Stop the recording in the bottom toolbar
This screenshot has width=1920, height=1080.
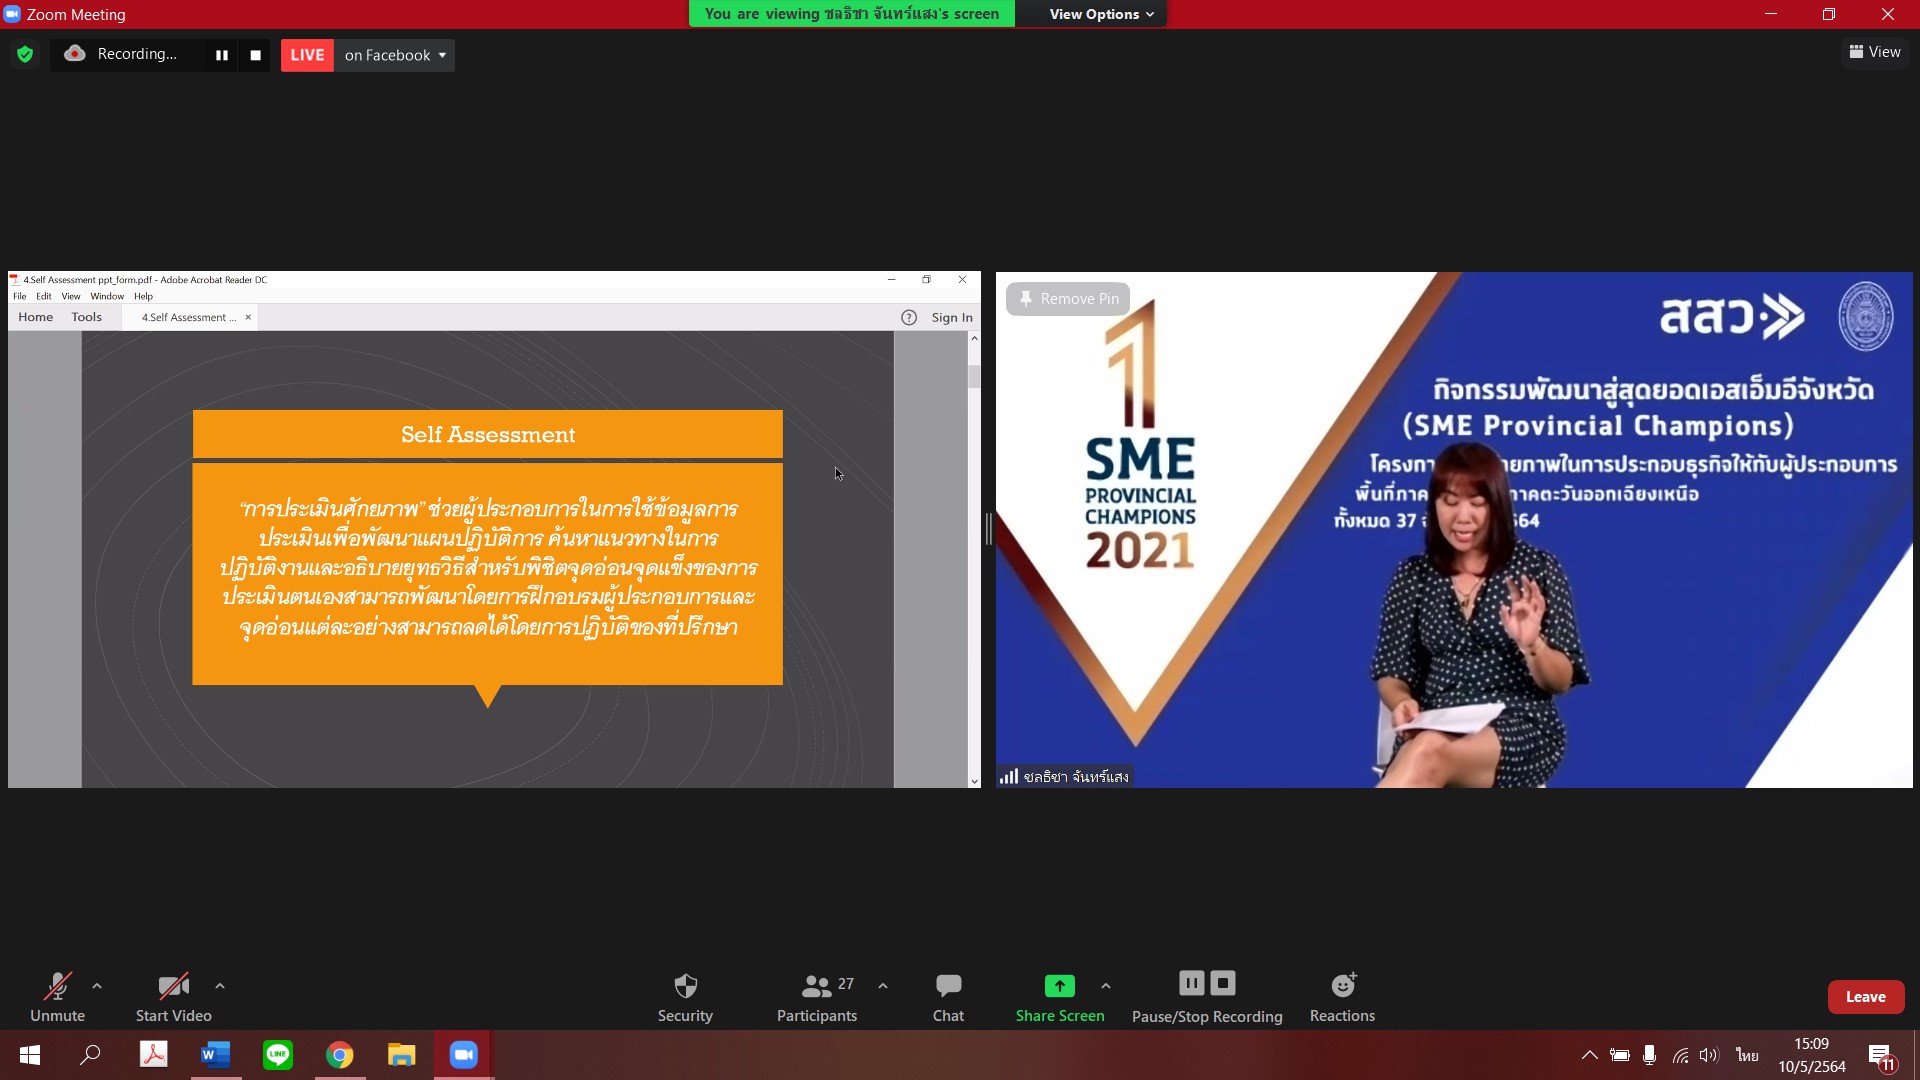tap(1223, 983)
